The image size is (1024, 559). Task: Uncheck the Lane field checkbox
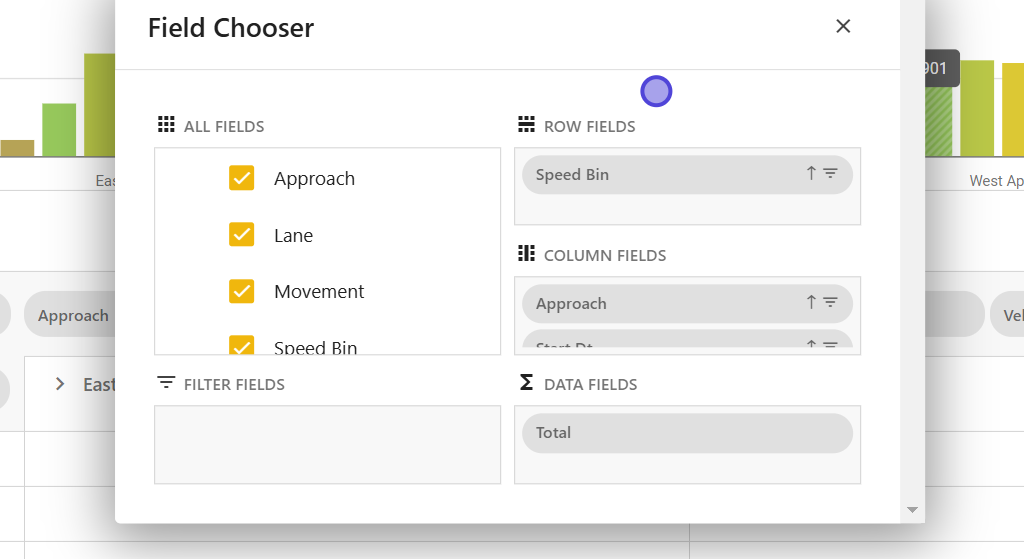click(x=242, y=235)
